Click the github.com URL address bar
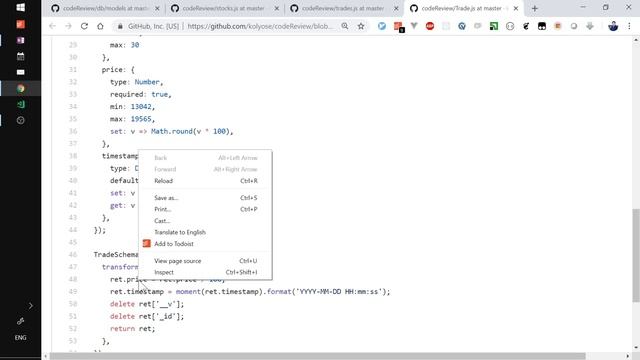The image size is (640, 360). pyautogui.click(x=260, y=26)
